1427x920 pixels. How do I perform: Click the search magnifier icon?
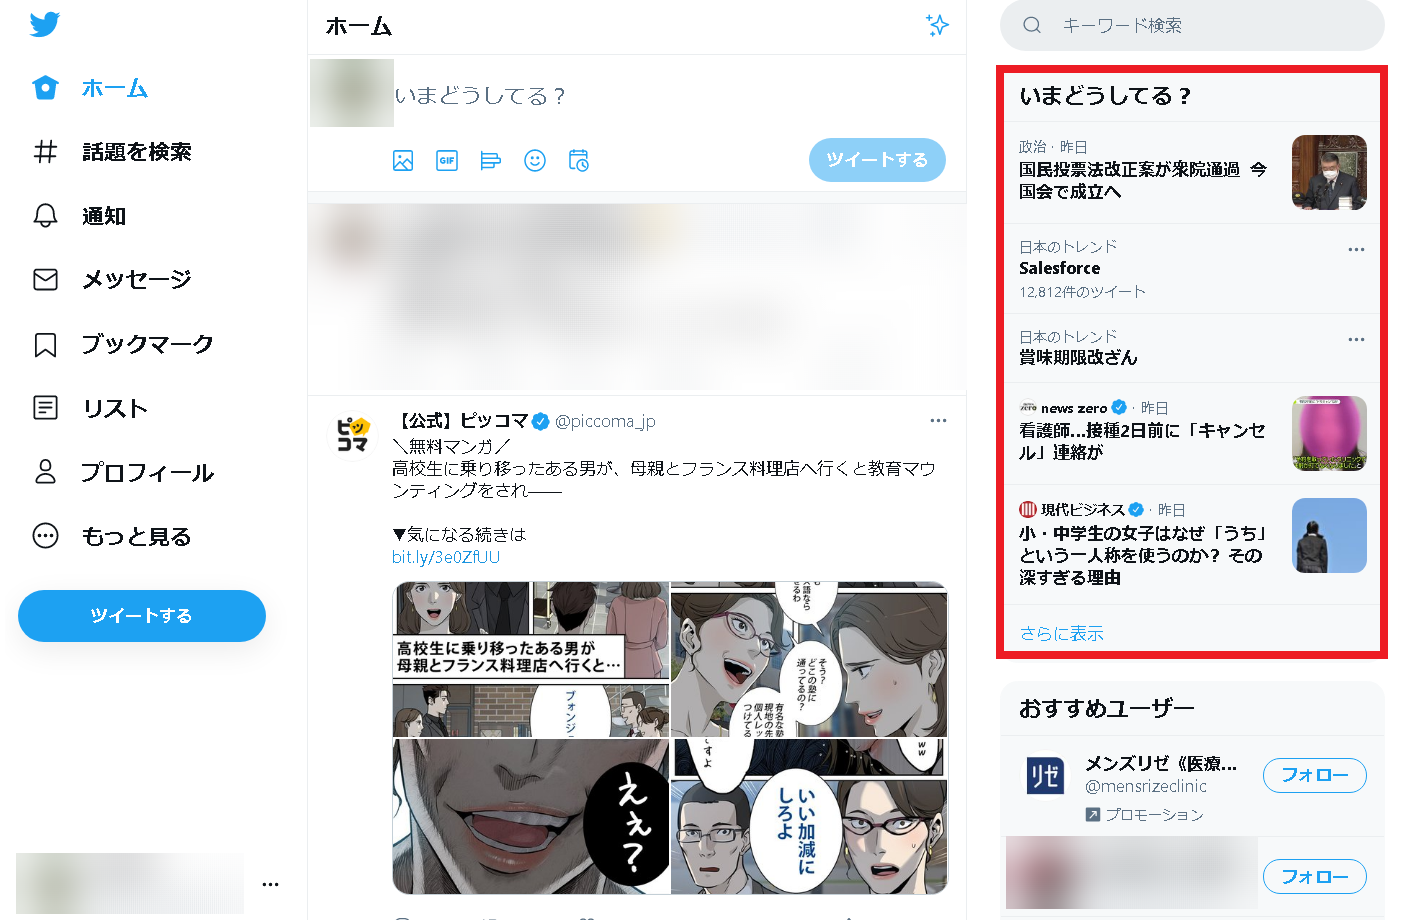pyautogui.click(x=1032, y=25)
